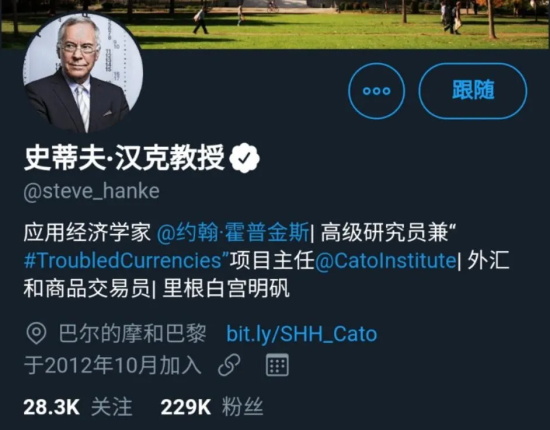Open the @约翰·霍普金斯 mention

233,232
